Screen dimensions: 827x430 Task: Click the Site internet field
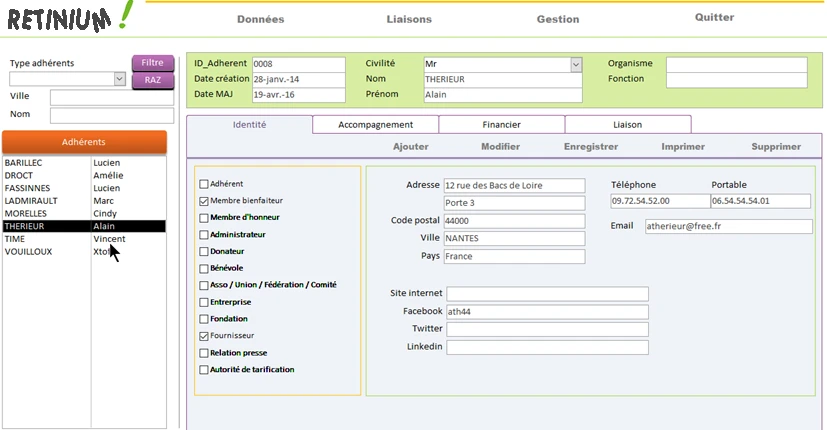point(547,294)
